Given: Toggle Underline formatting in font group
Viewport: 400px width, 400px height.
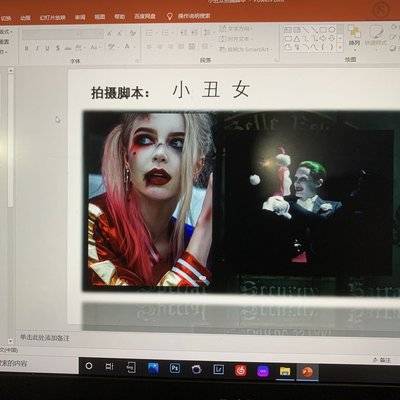Looking at the screenshot, I should pyautogui.click(x=47, y=49).
